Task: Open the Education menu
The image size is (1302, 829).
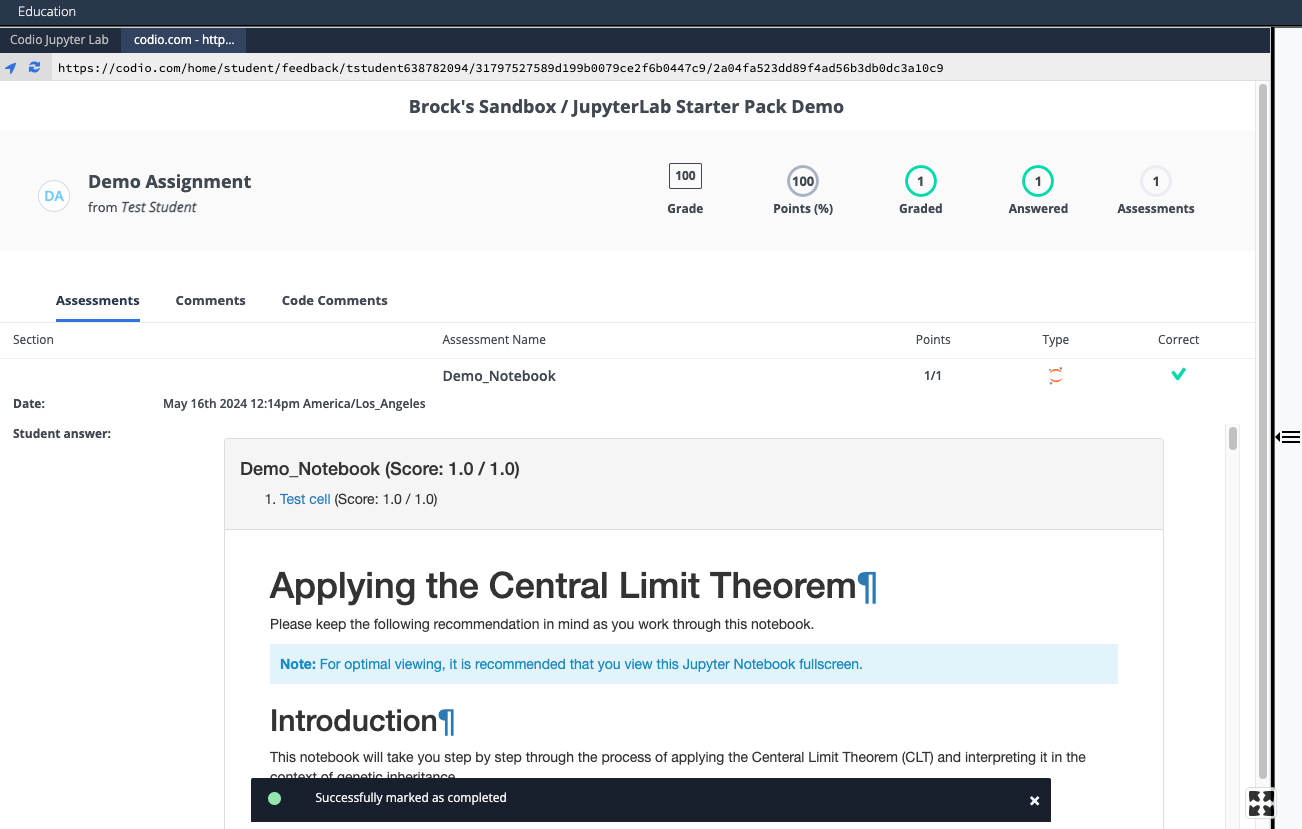Action: click(x=47, y=12)
